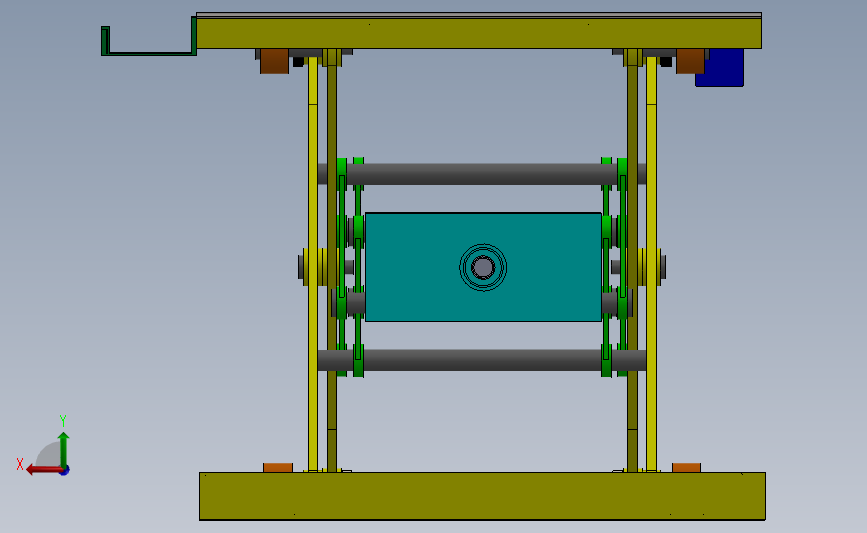This screenshot has width=867, height=533.
Task: Click the blue Z axis dot of the triad
Action: pos(65,471)
